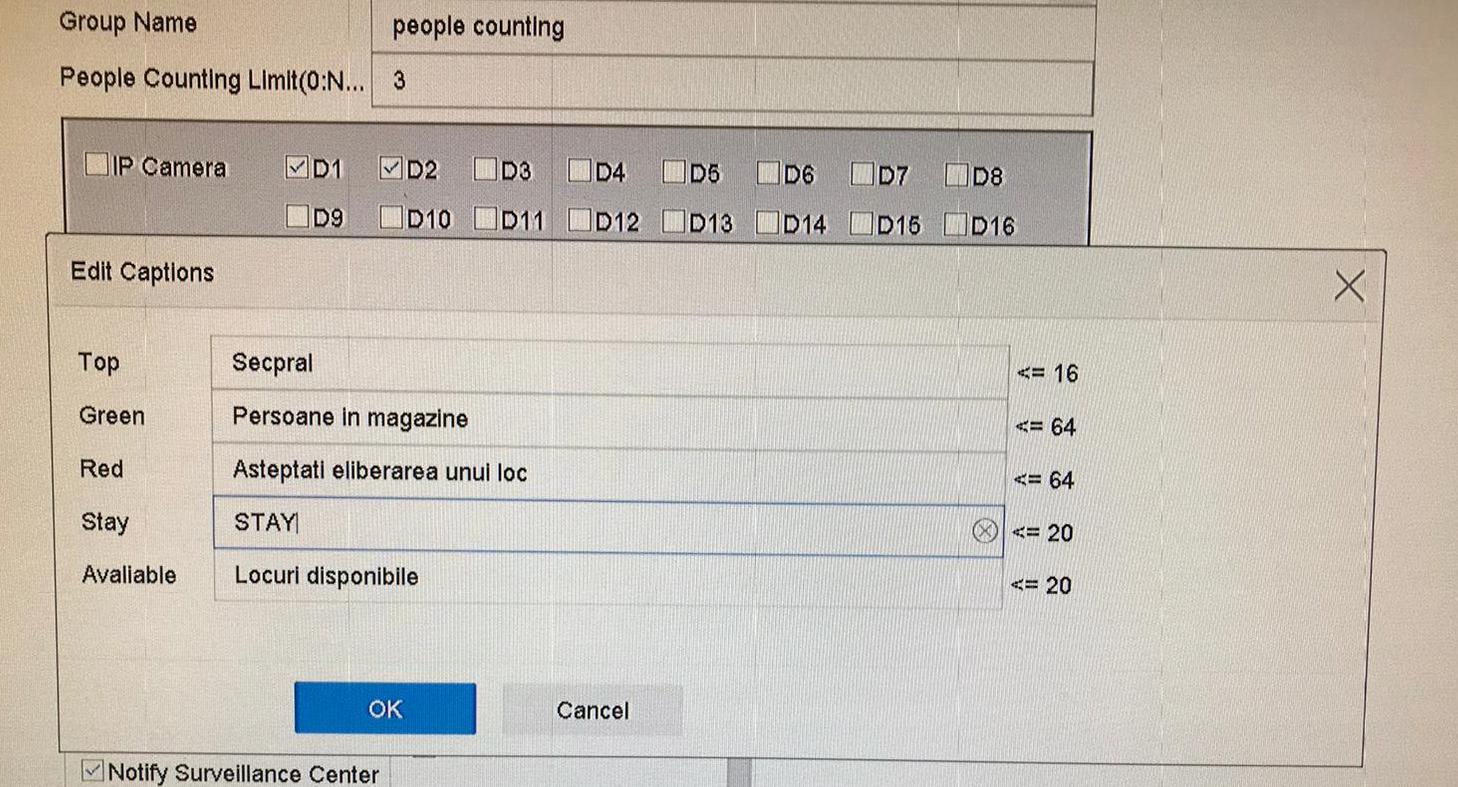Edit the Group Name field
1458x787 pixels.
(730, 28)
